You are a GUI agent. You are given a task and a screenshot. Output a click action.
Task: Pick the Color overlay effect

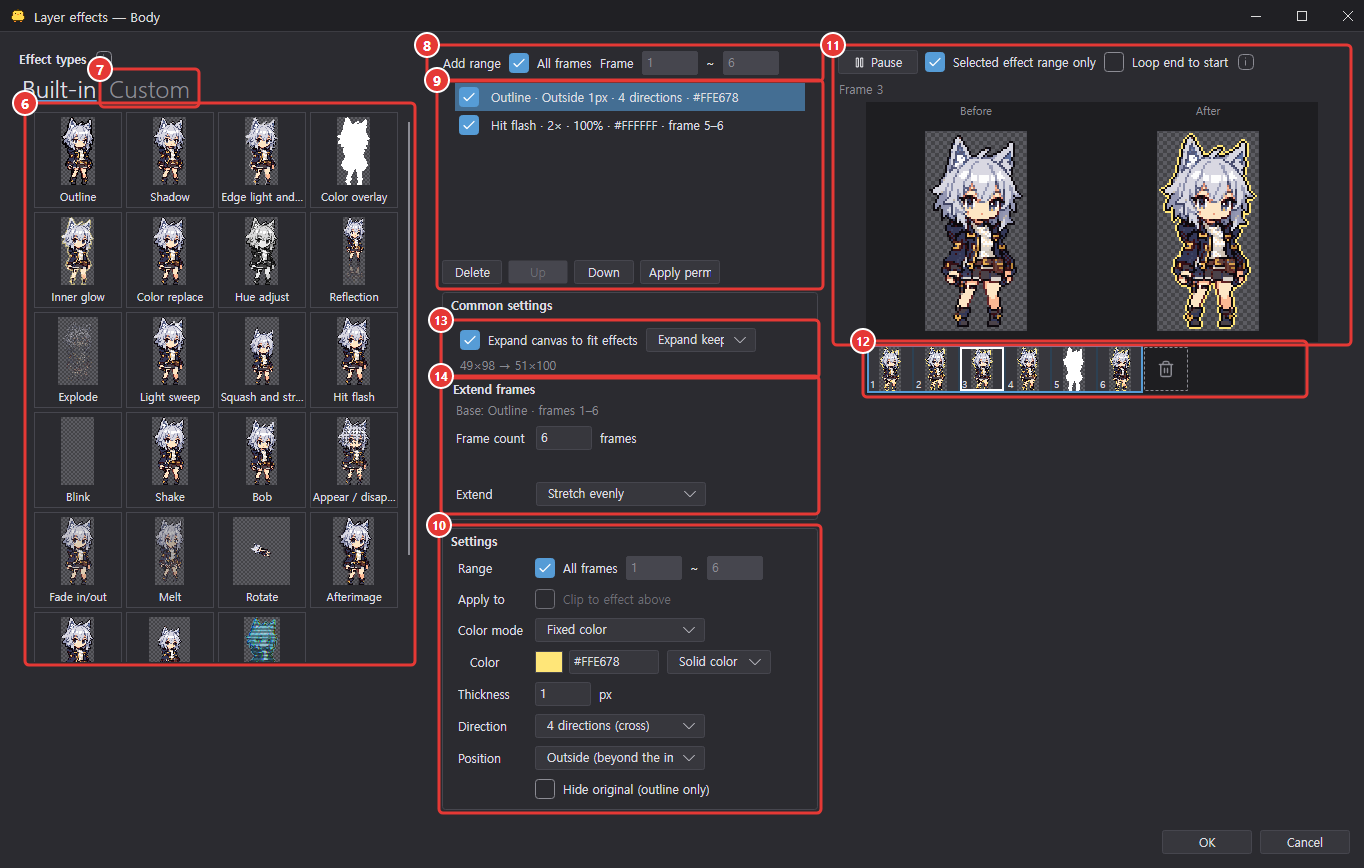tap(354, 159)
